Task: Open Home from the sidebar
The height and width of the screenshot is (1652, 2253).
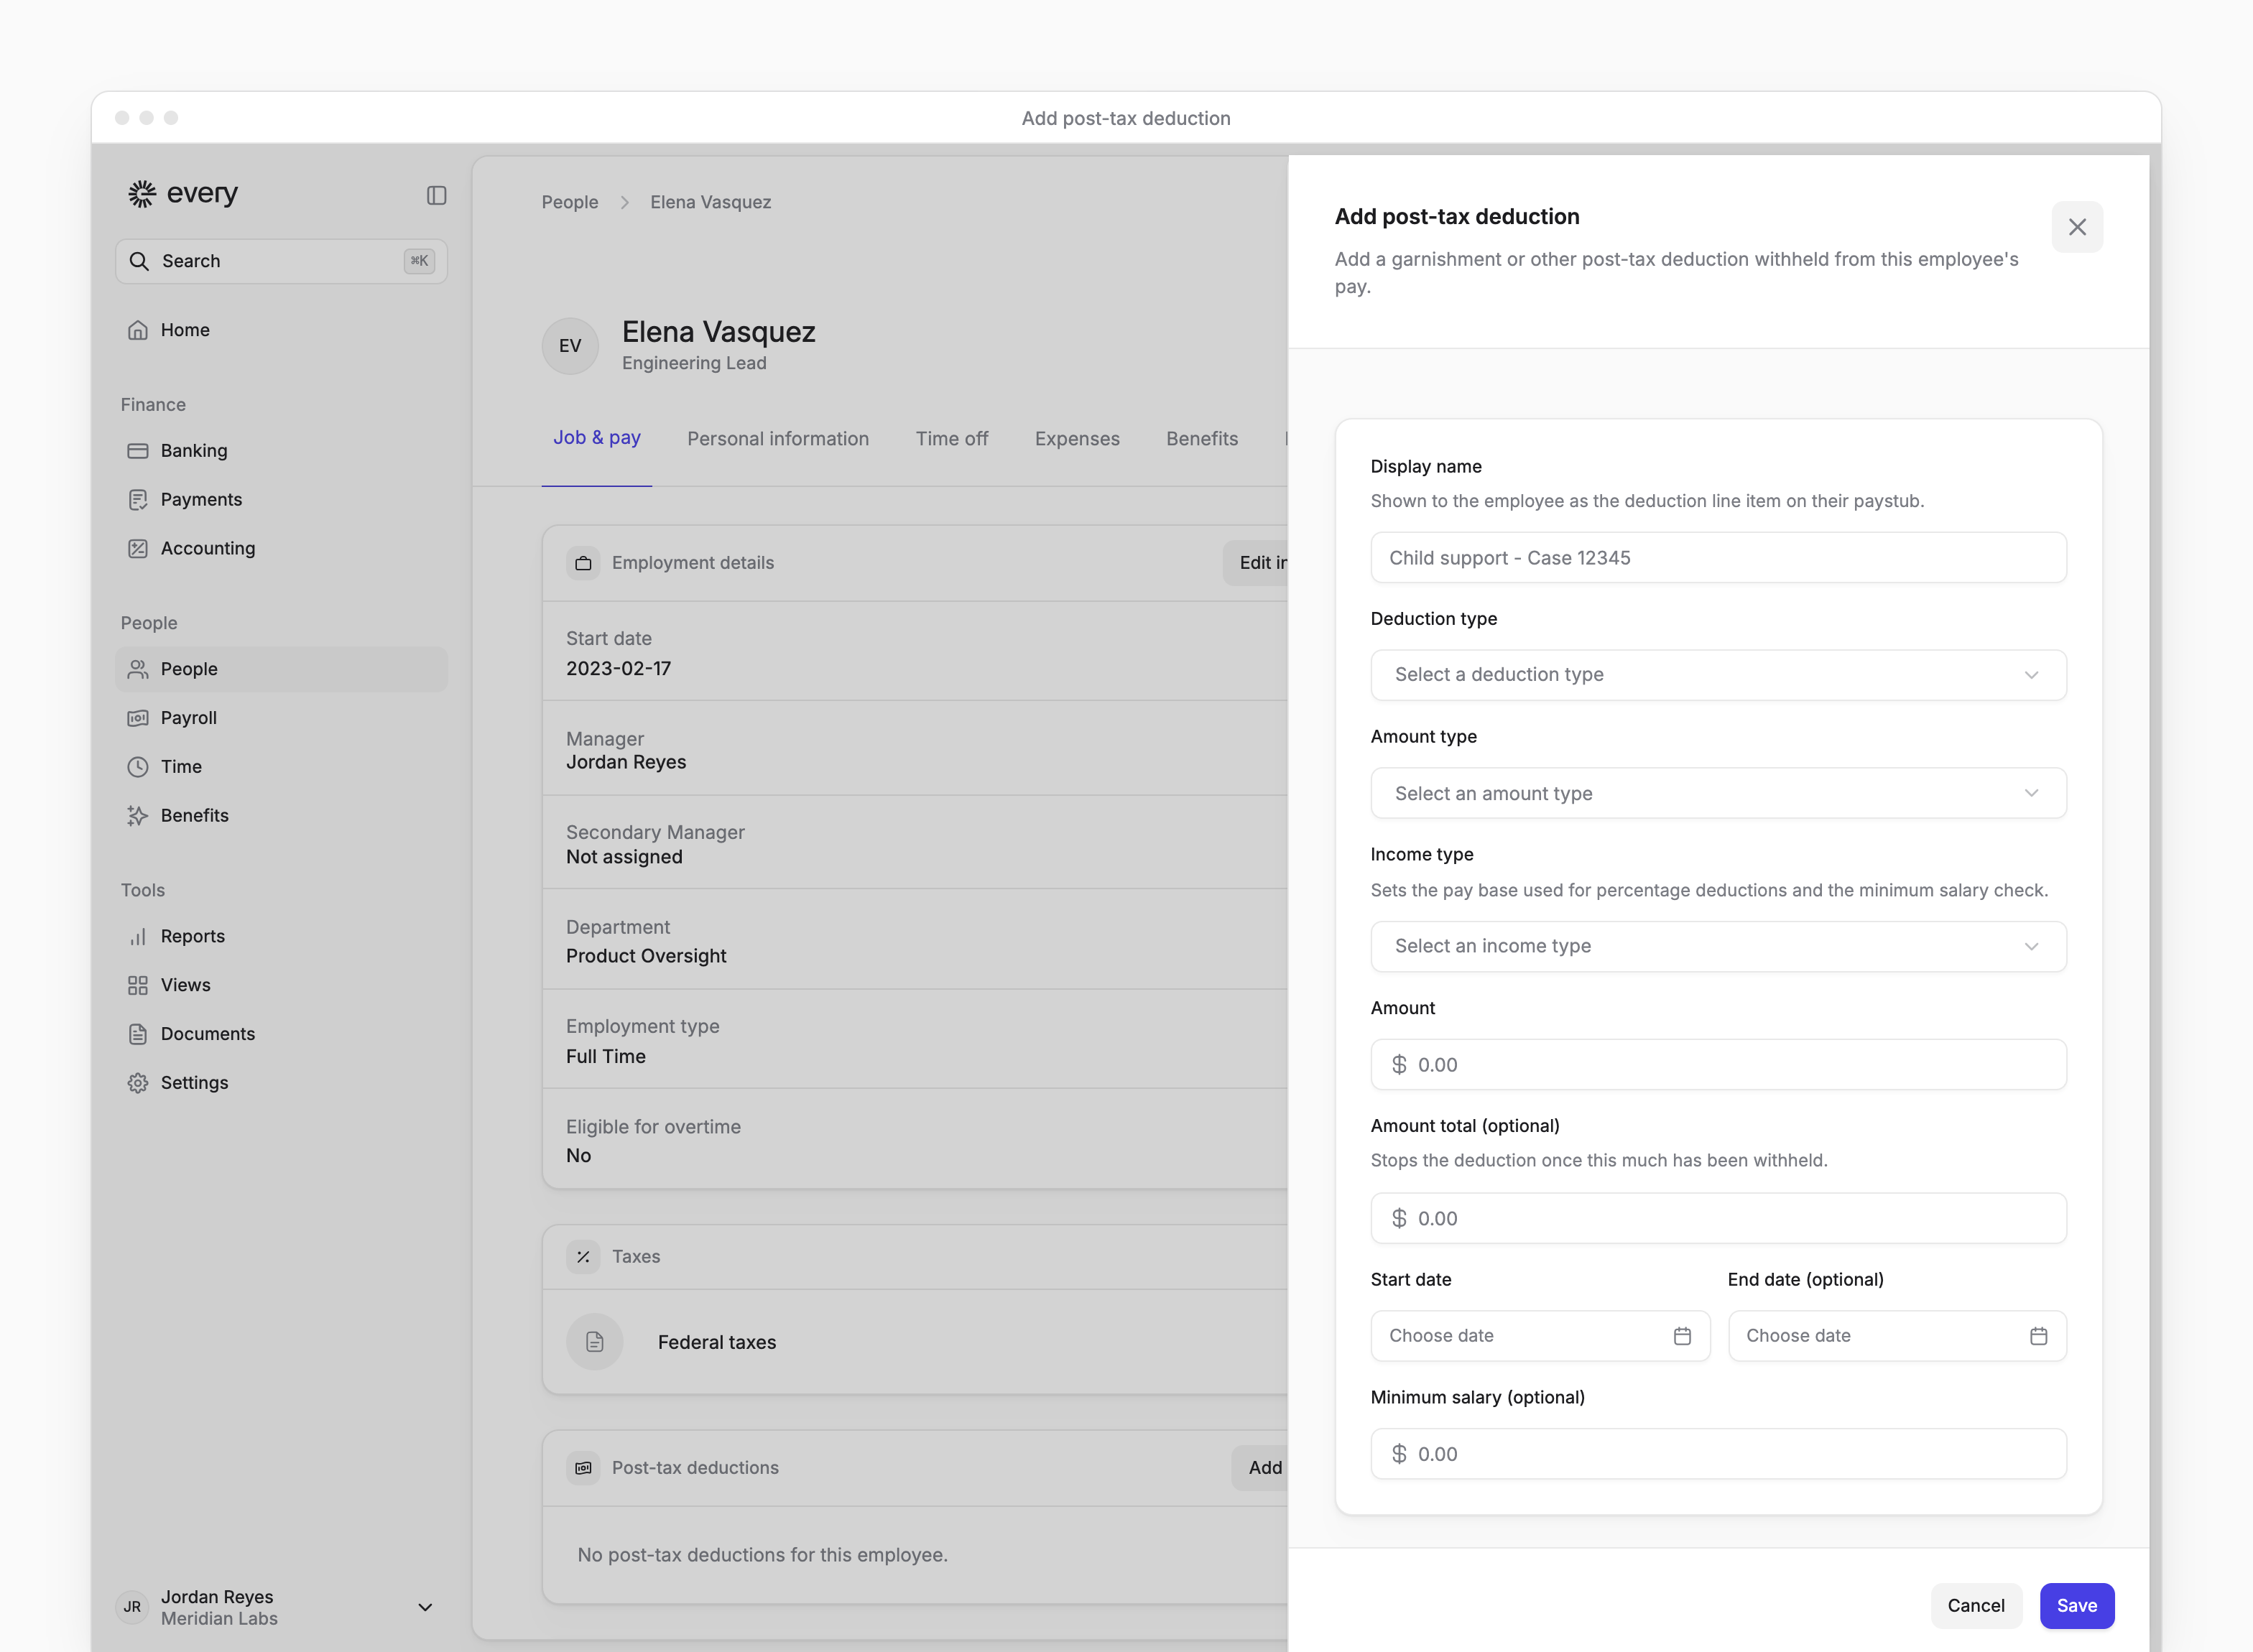Action: [281, 330]
